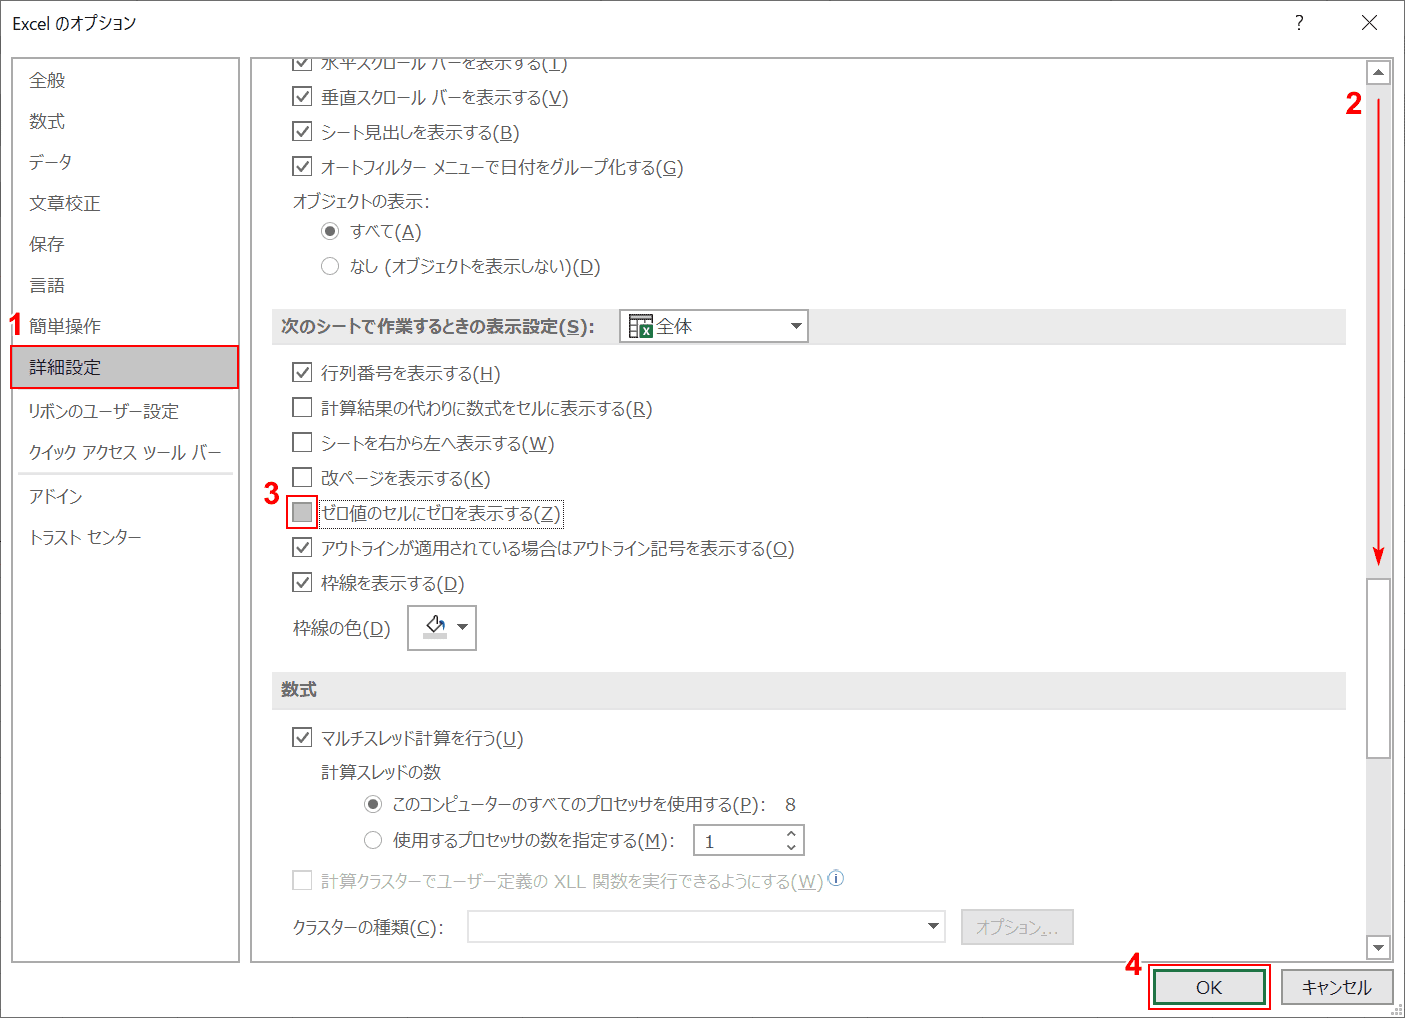Toggle 行列番号を表示する checkbox
Viewport: 1405px width, 1018px height.
(302, 373)
